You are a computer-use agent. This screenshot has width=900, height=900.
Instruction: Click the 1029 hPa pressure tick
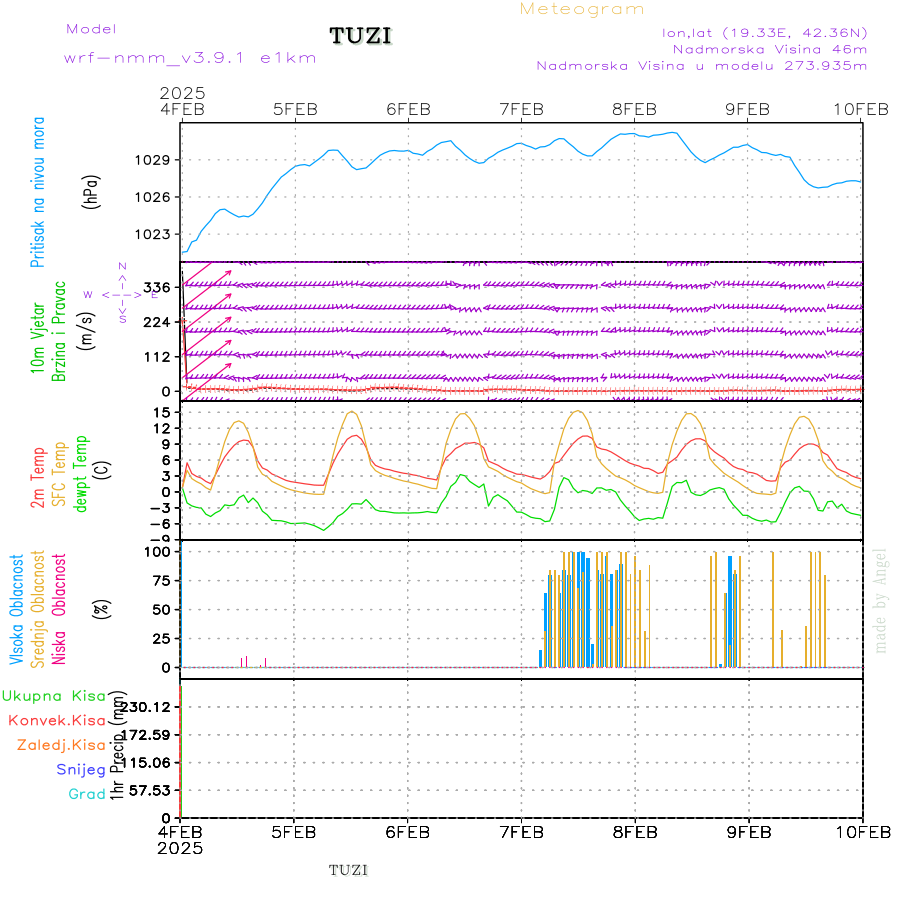153,160
